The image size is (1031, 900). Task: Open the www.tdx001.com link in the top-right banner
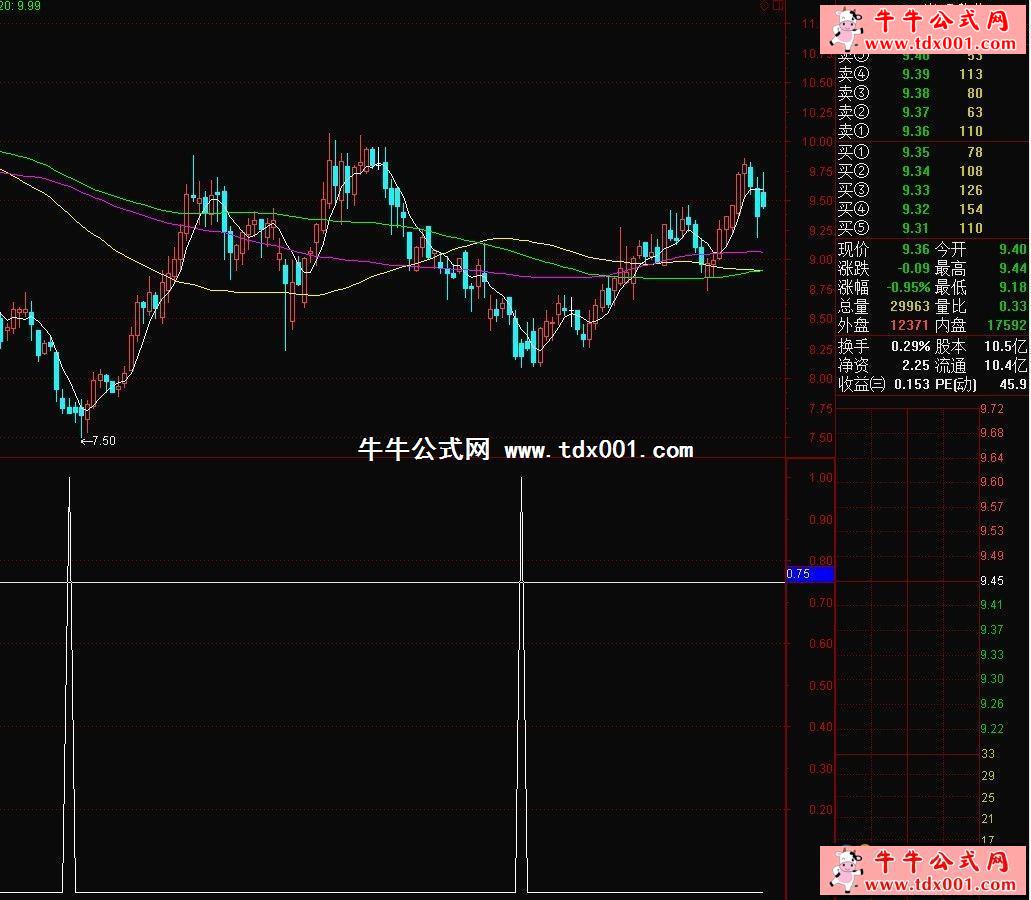point(938,44)
